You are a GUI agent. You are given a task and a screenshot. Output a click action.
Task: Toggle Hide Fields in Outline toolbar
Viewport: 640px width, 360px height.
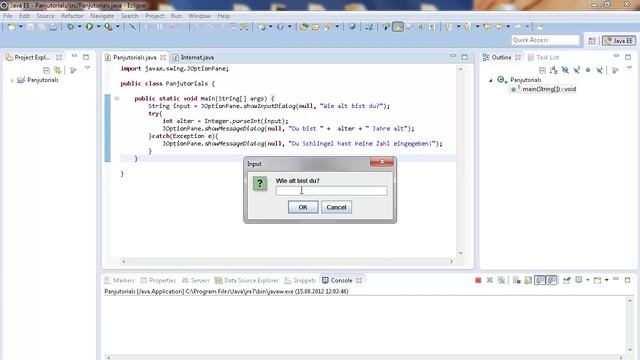[565, 71]
